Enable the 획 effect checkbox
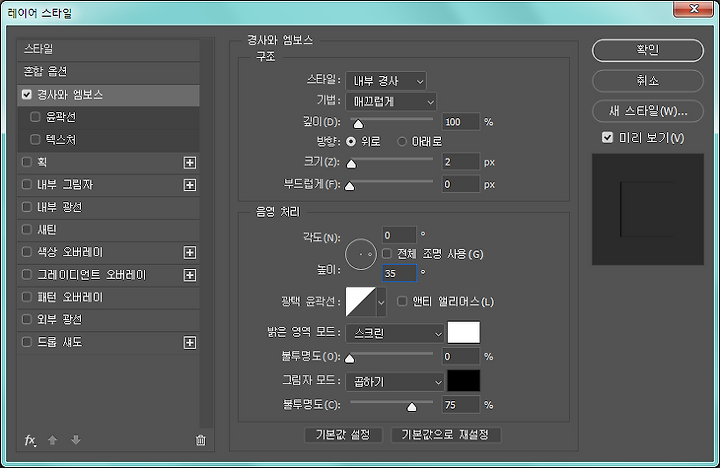 27,162
